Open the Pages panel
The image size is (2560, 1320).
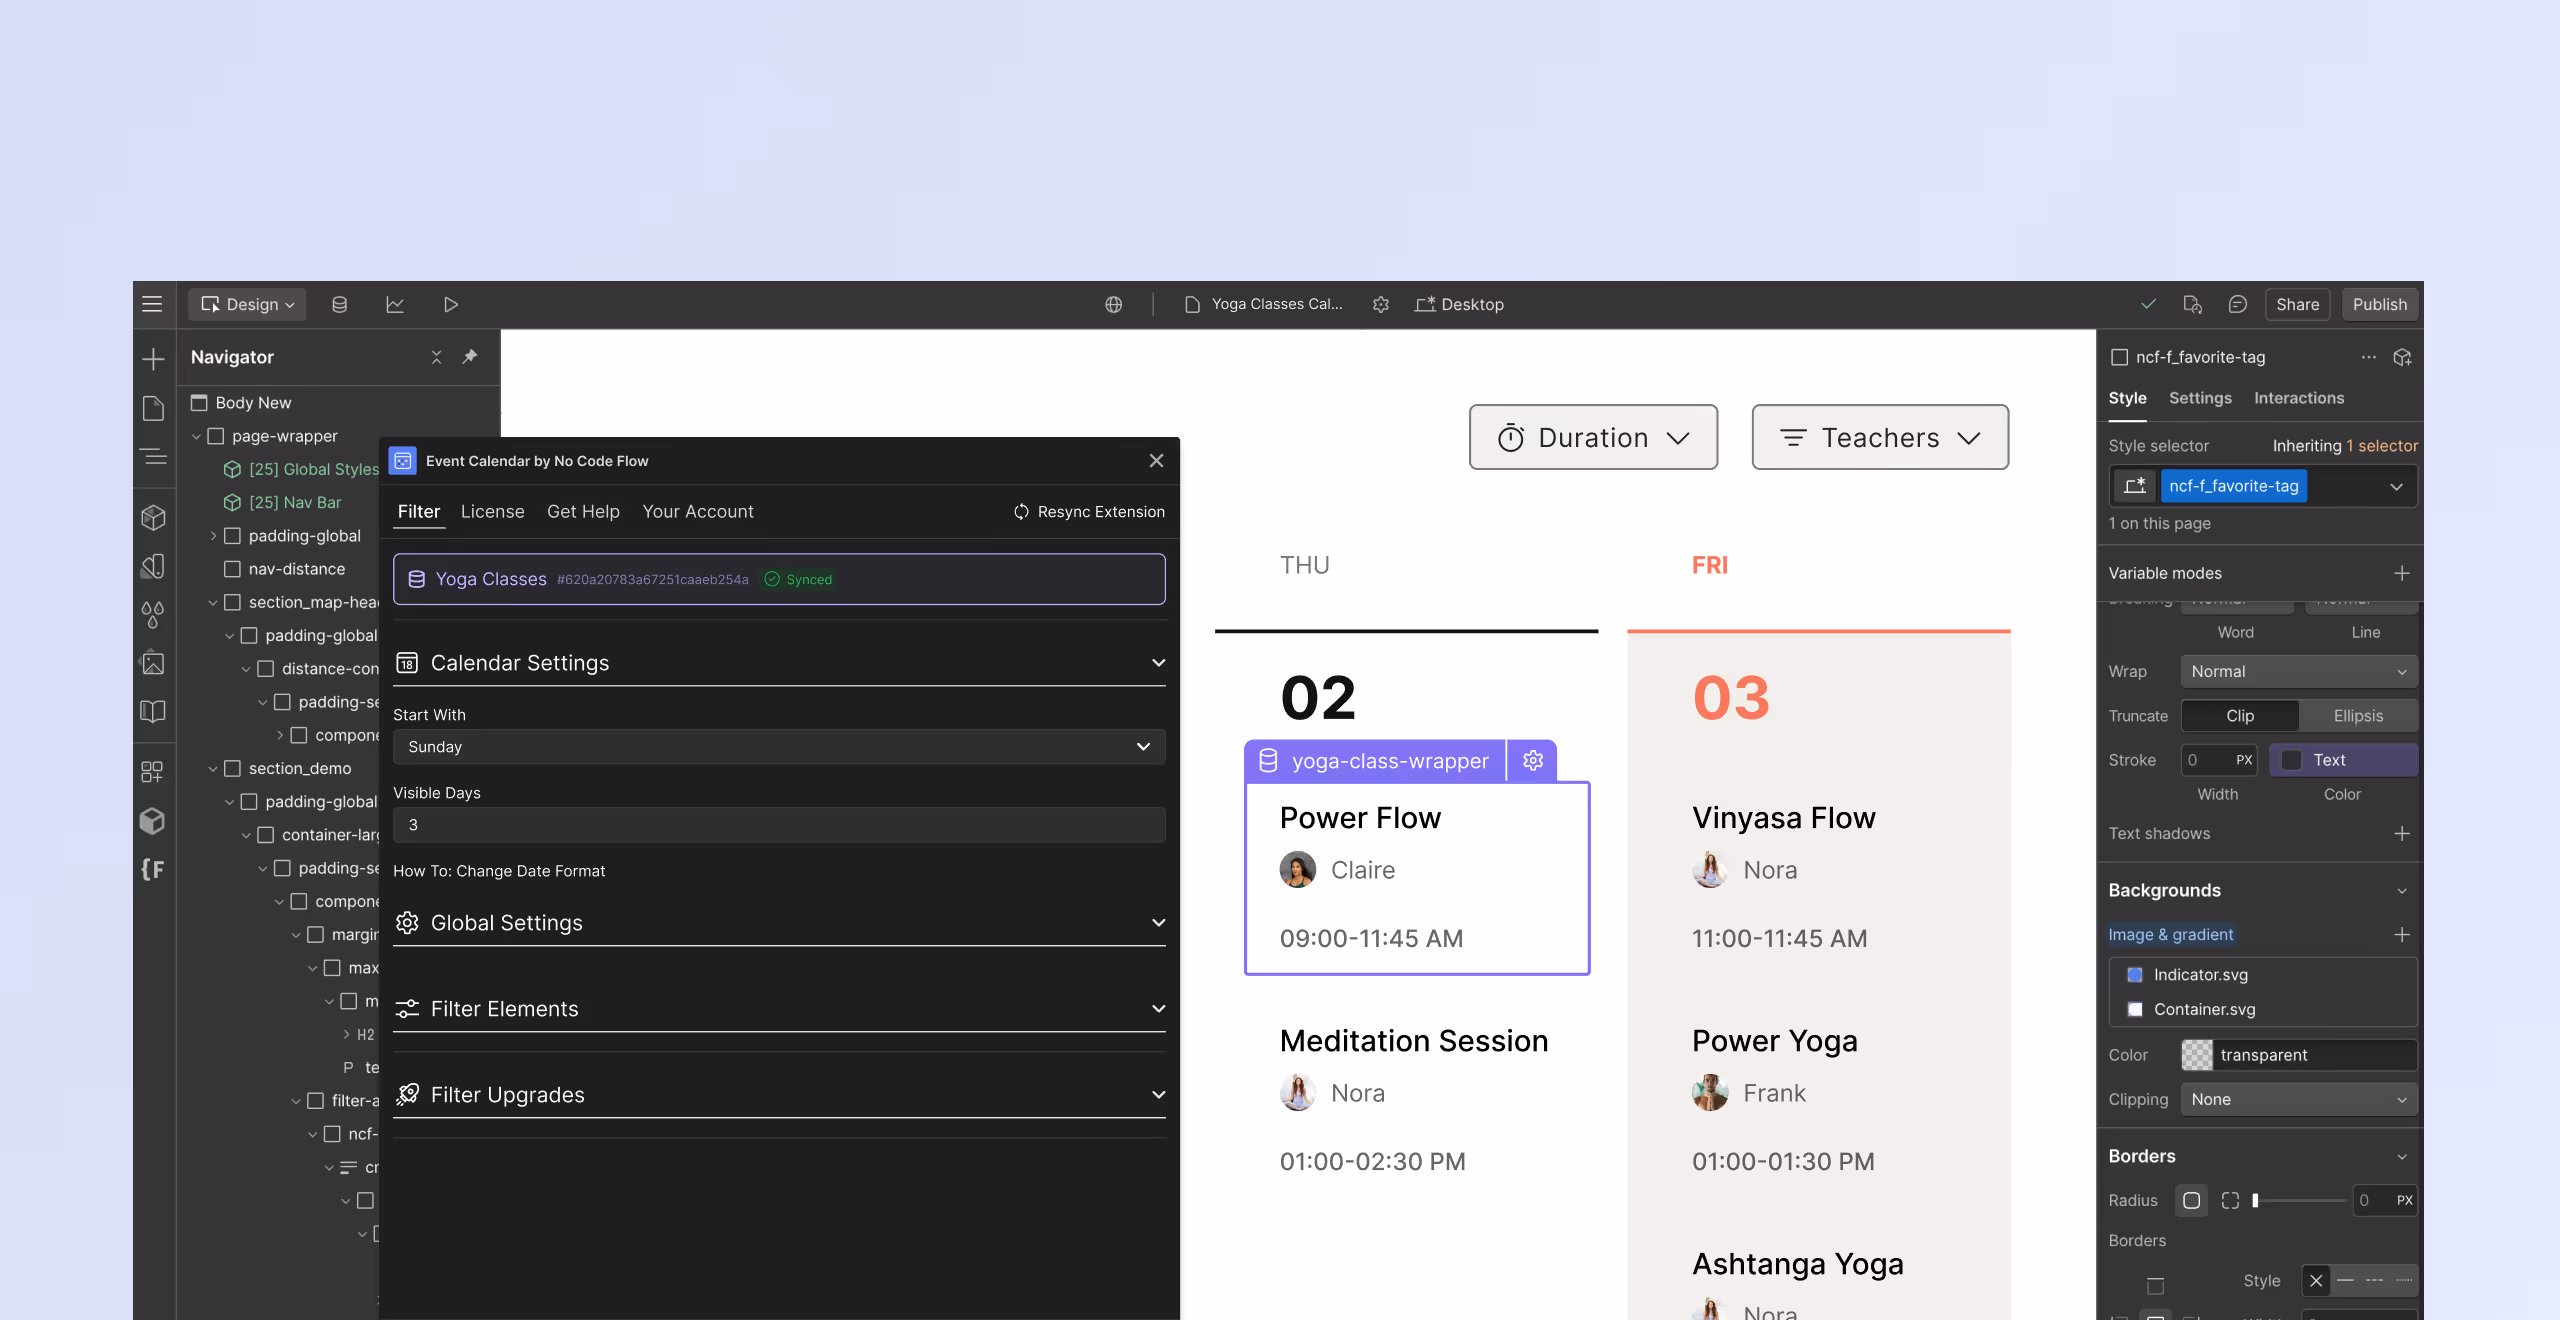click(x=154, y=408)
